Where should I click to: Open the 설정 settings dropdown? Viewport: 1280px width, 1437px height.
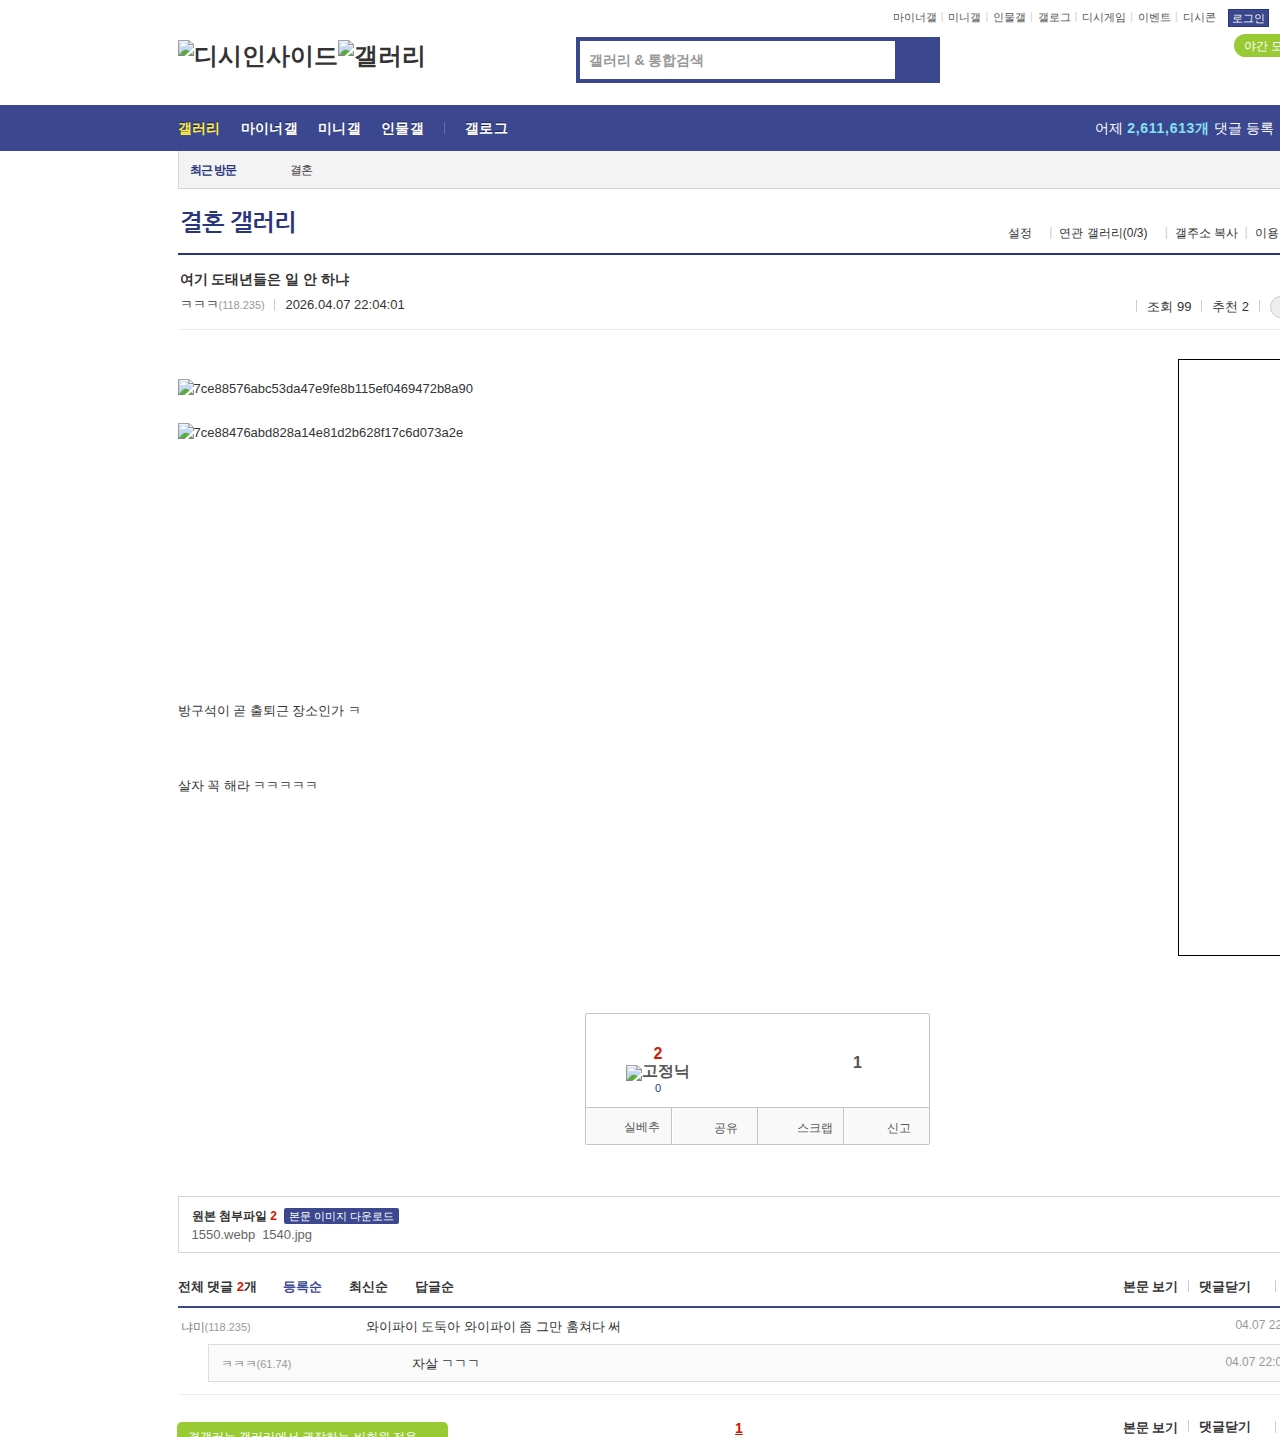pos(1019,233)
